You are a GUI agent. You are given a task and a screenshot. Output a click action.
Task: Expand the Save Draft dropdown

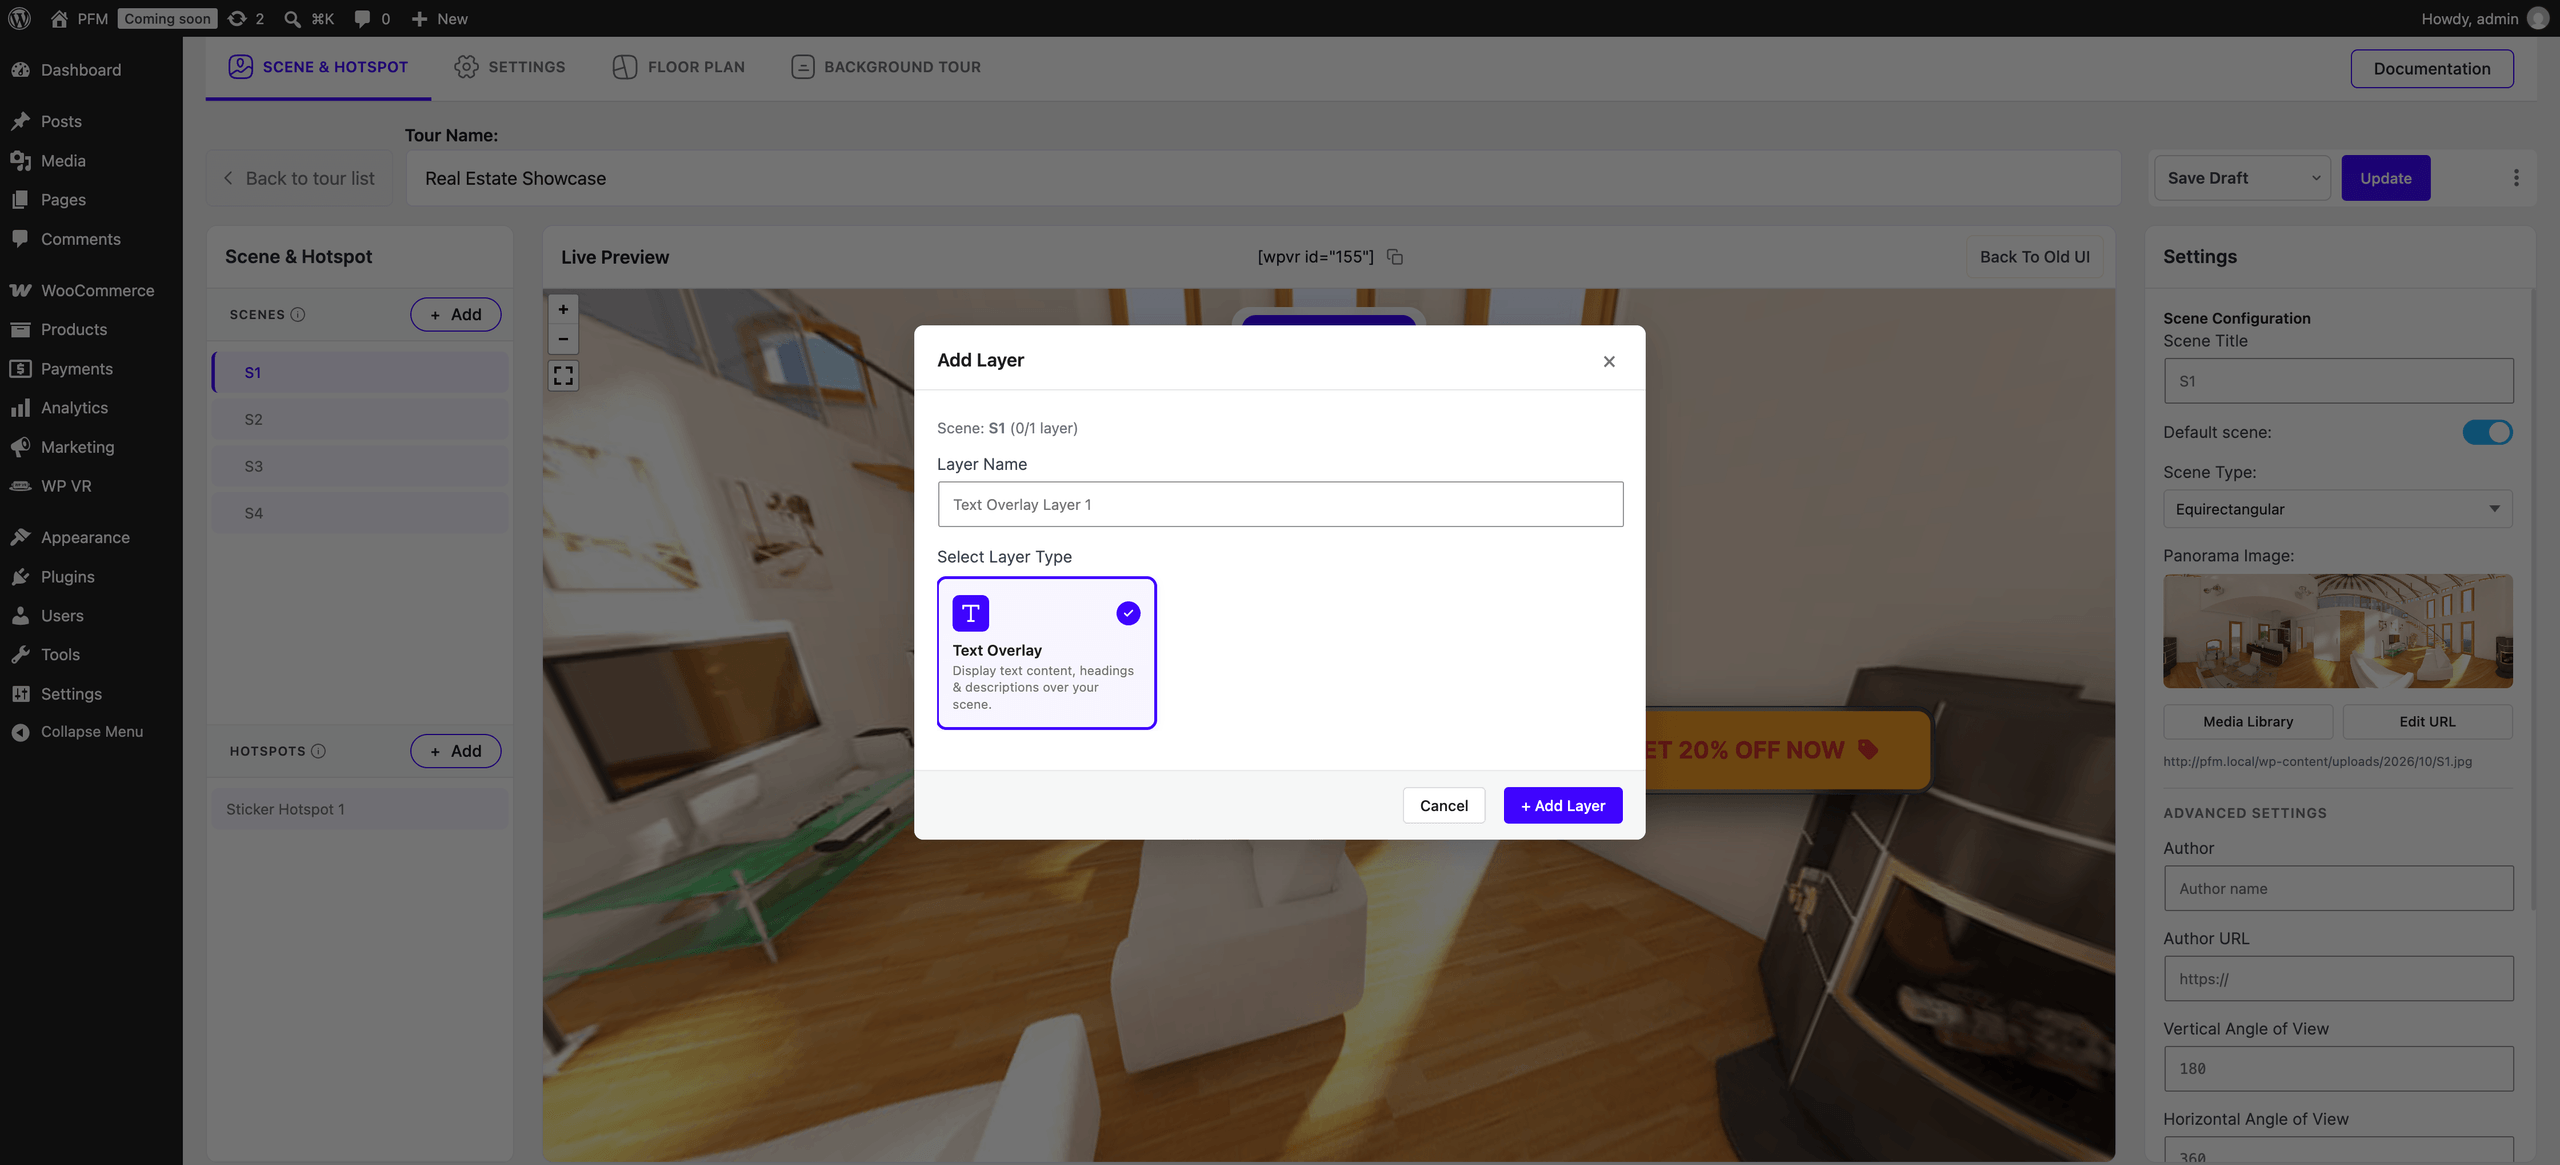pos(2241,178)
